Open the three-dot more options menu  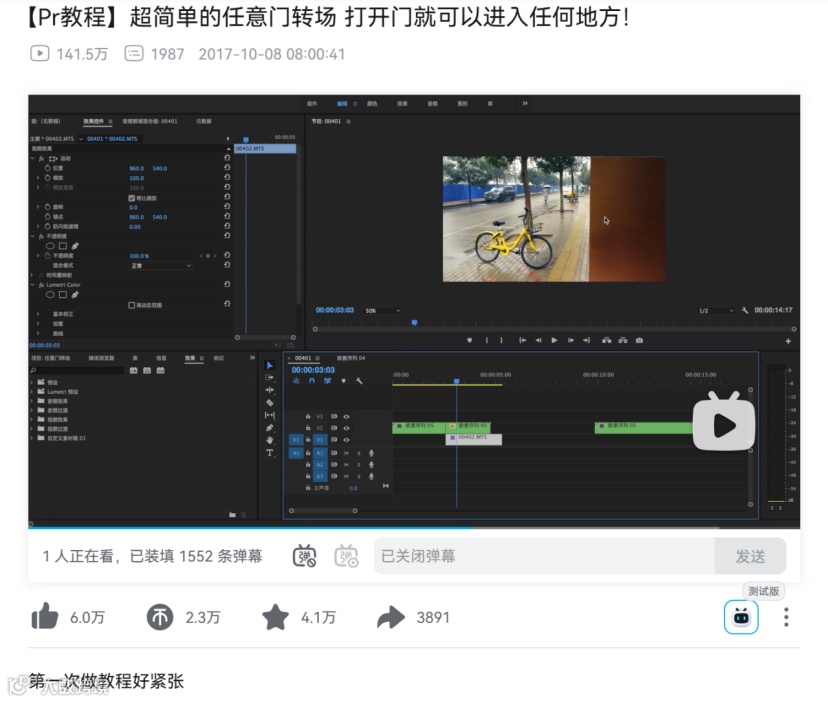[786, 617]
